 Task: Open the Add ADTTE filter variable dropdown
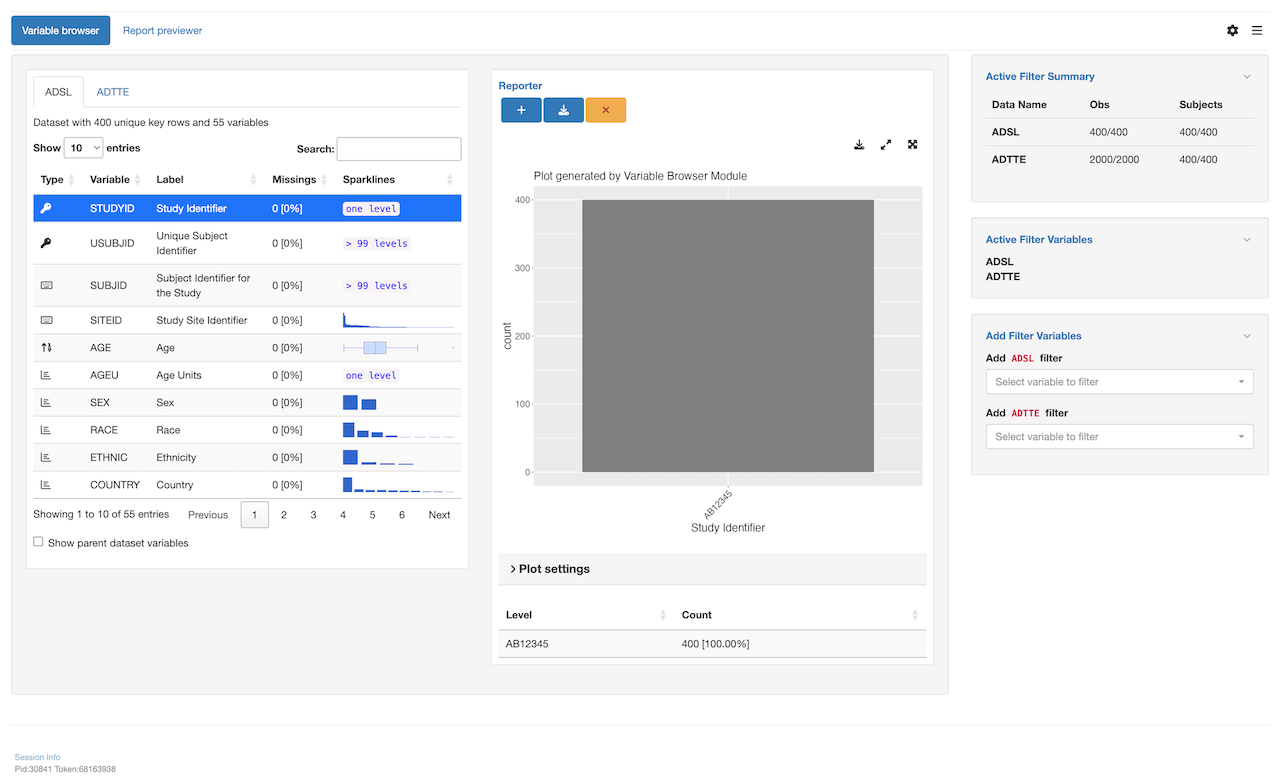pos(1119,437)
